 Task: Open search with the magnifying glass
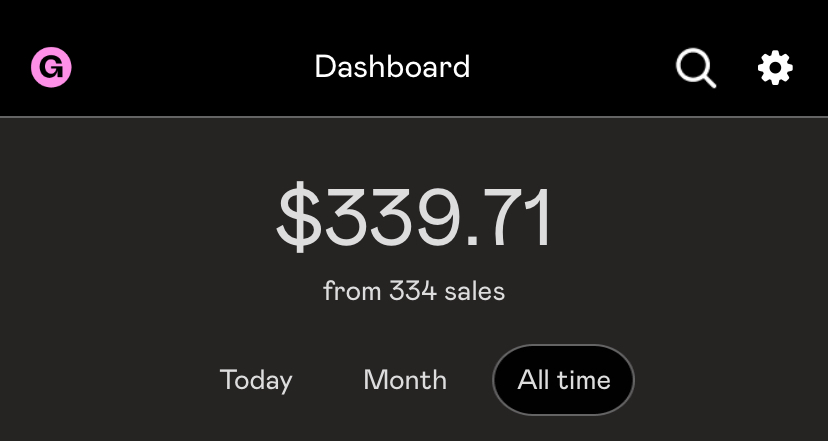tap(695, 68)
